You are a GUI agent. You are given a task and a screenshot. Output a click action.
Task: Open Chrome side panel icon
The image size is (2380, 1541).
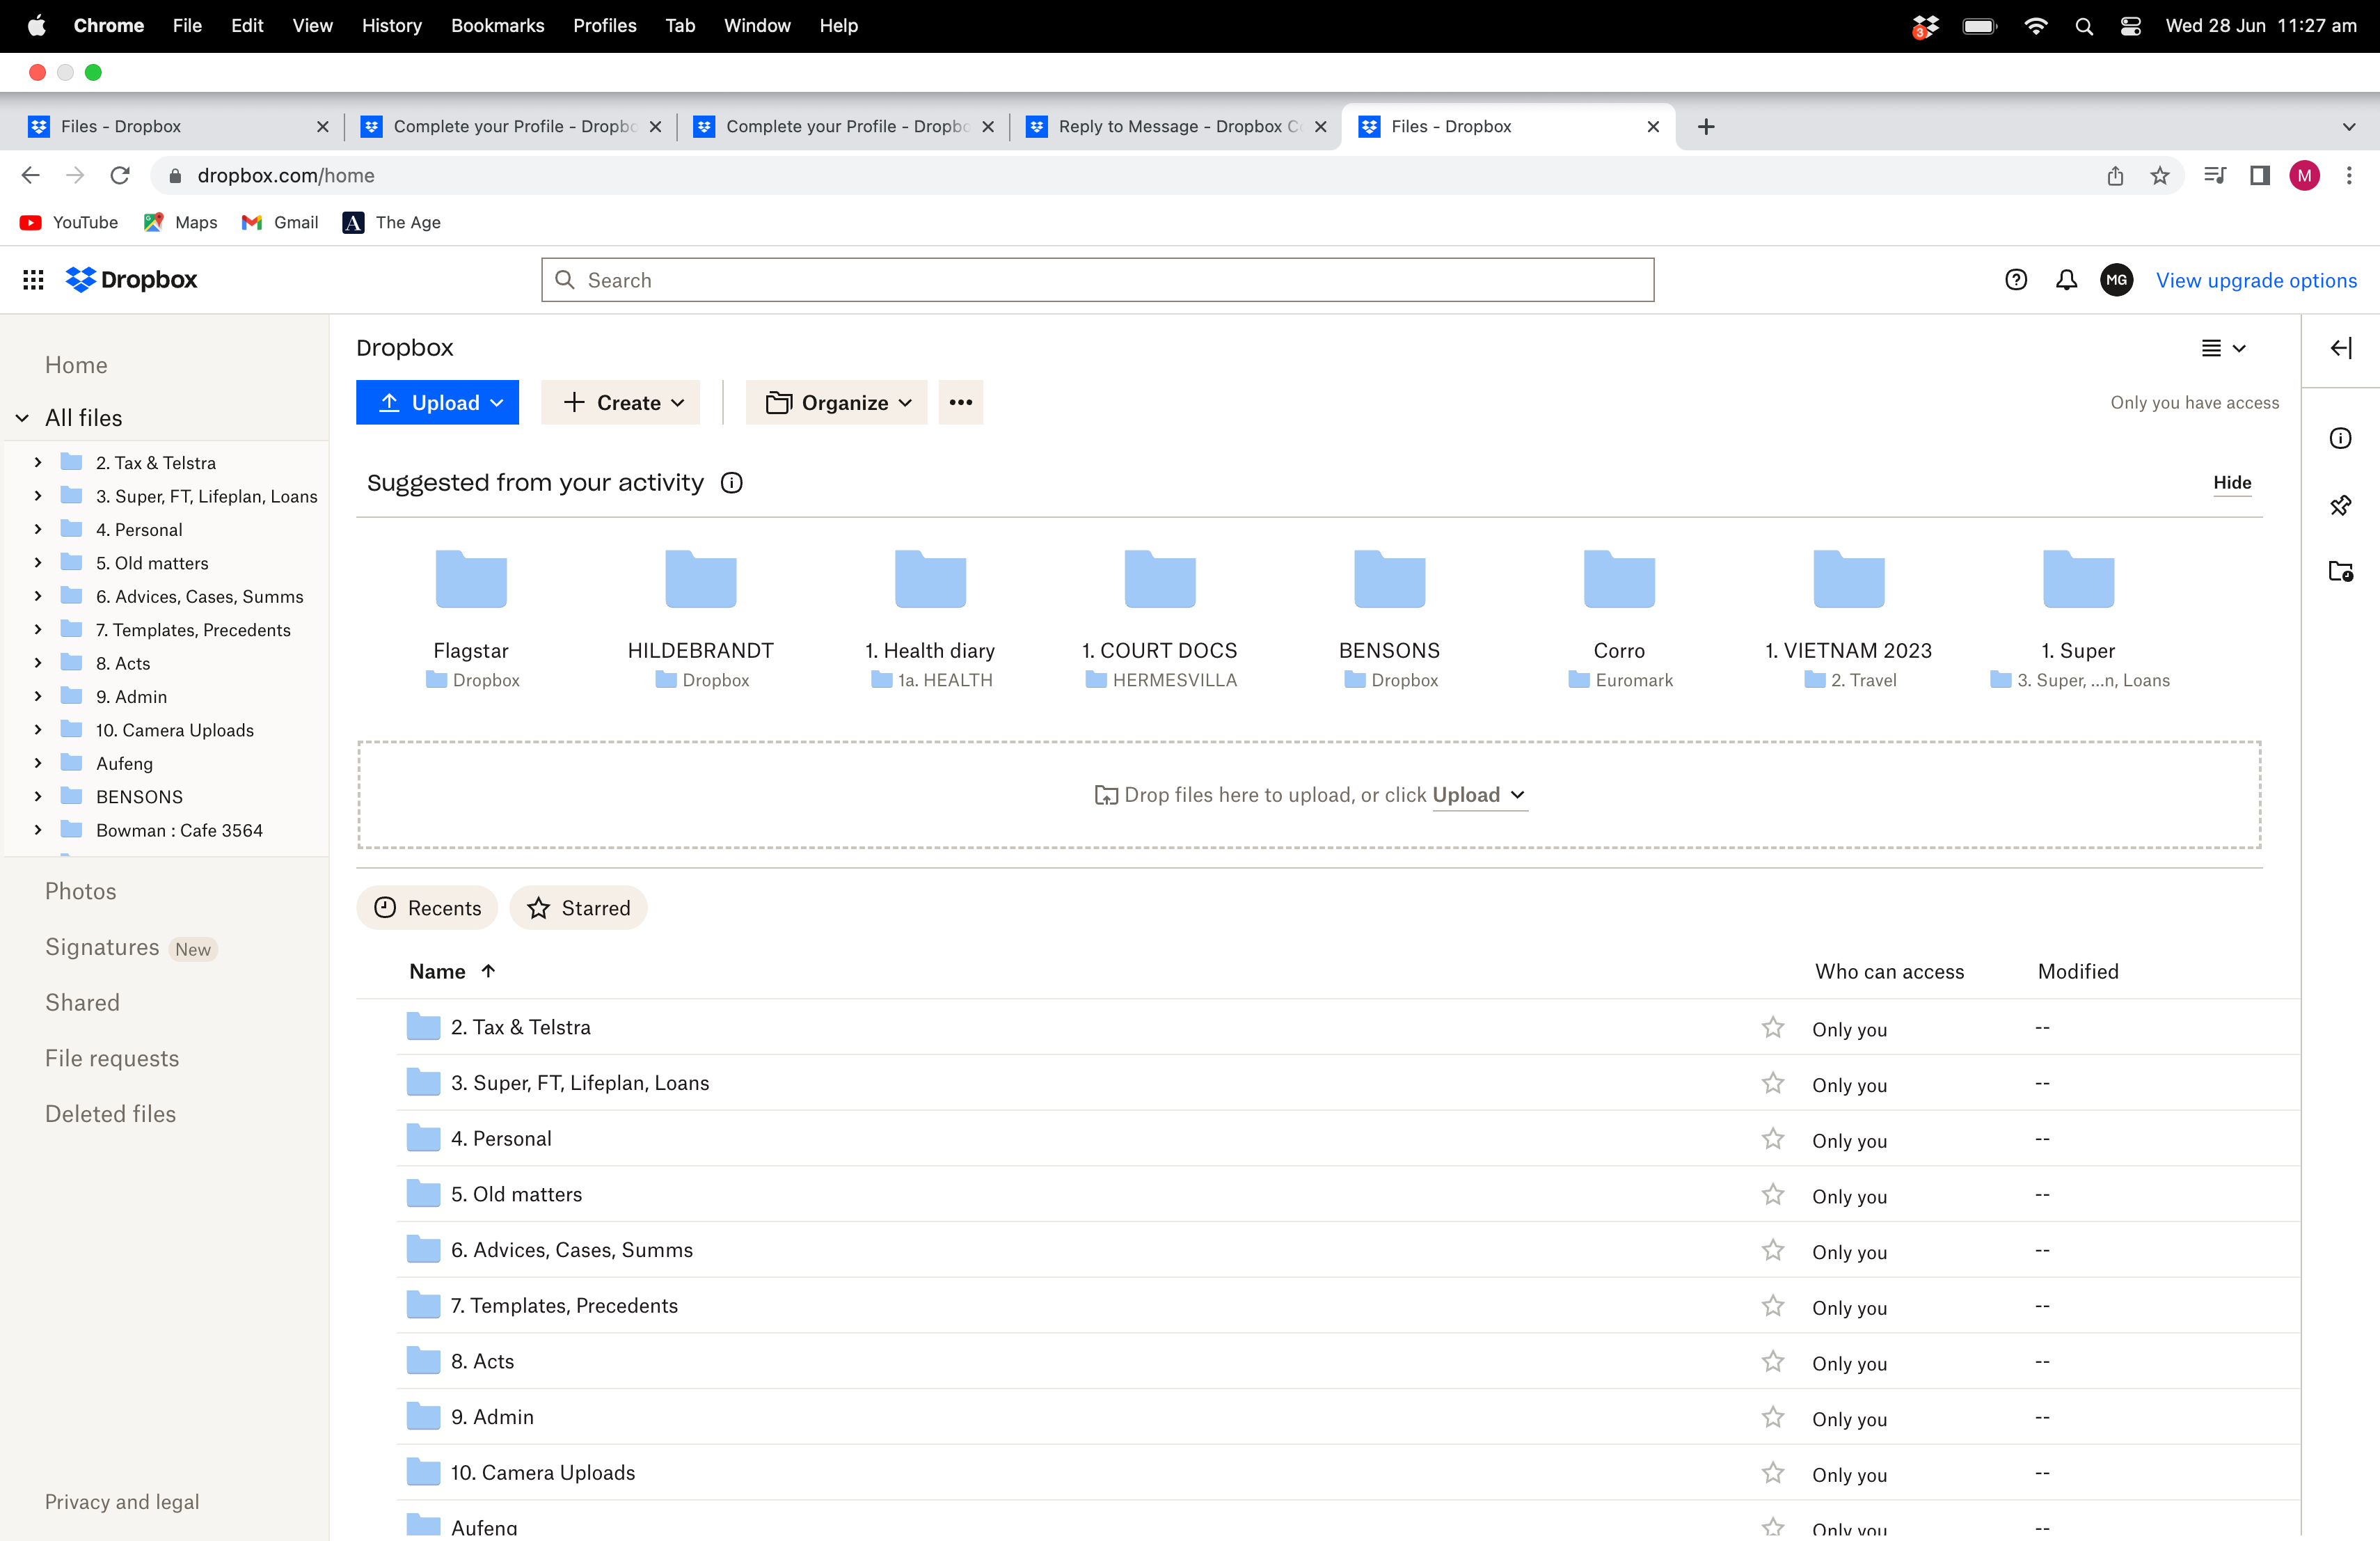[x=2259, y=176]
